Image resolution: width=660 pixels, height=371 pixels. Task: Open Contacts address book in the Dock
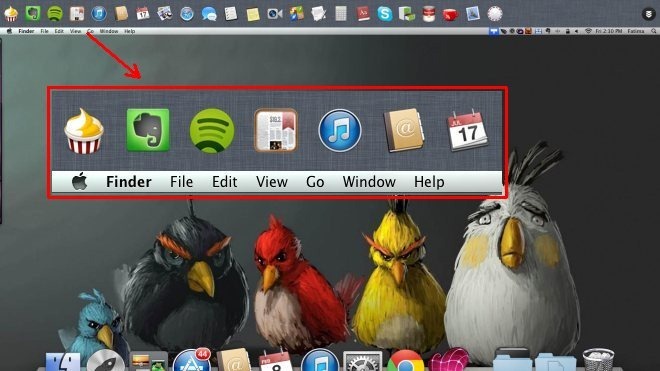pyautogui.click(x=234, y=361)
